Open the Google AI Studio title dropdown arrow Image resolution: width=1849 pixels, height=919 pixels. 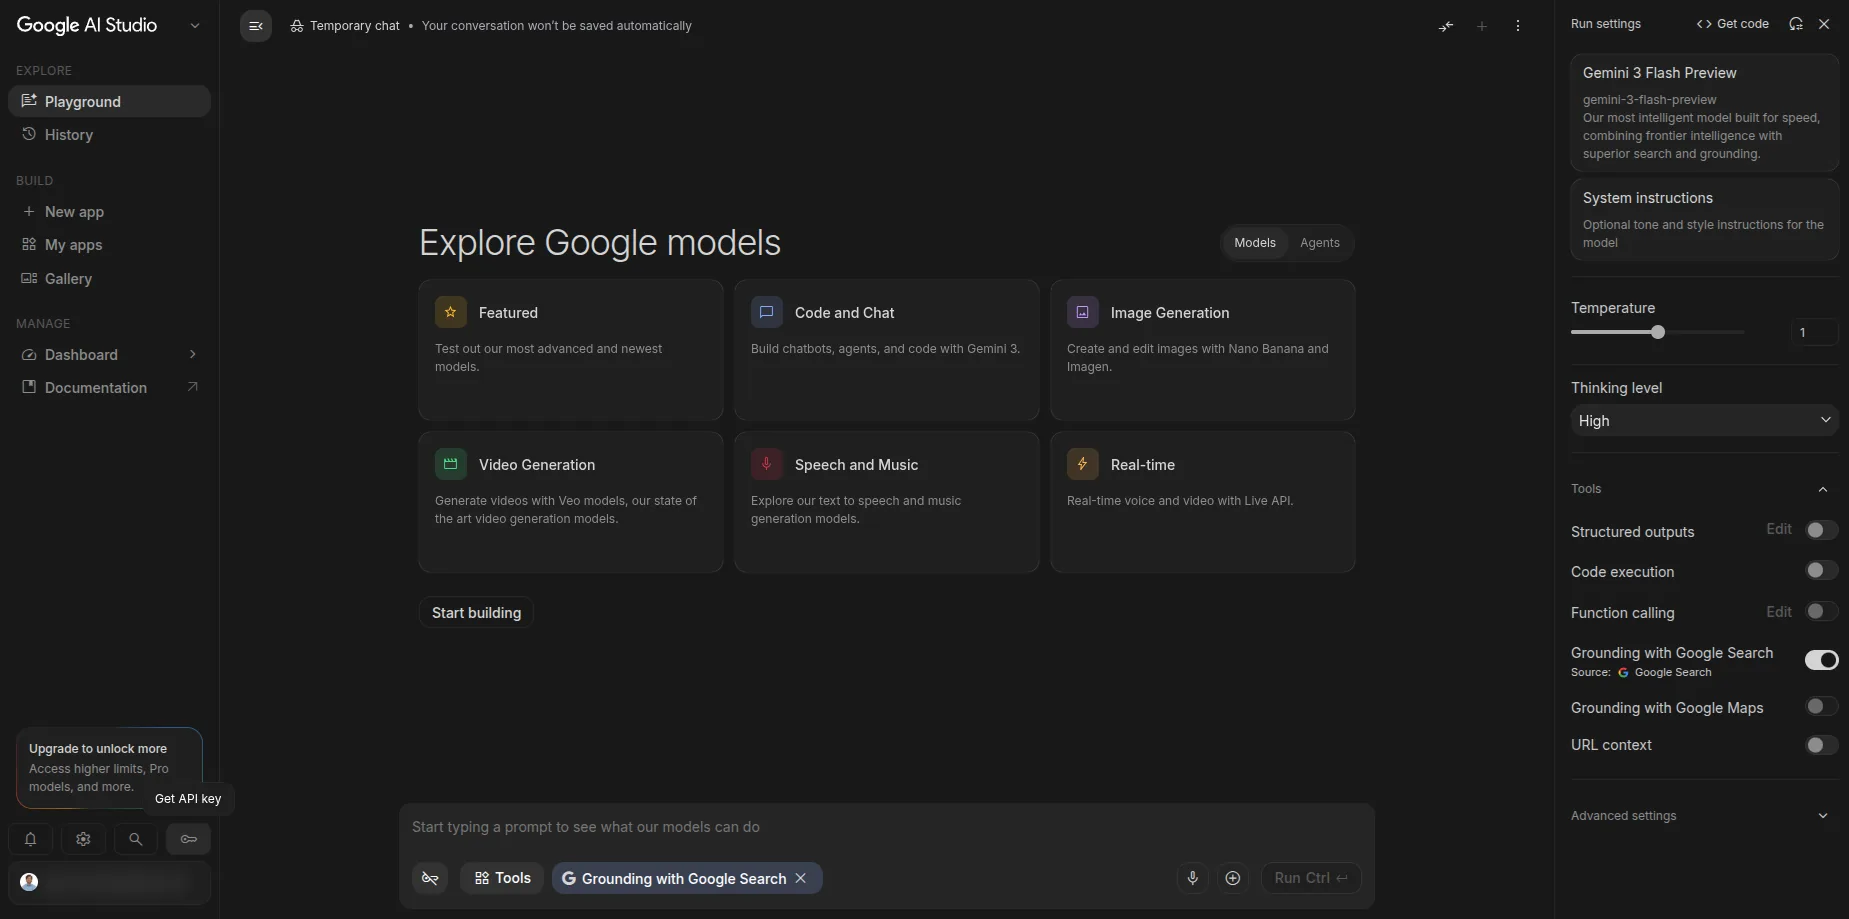point(195,26)
